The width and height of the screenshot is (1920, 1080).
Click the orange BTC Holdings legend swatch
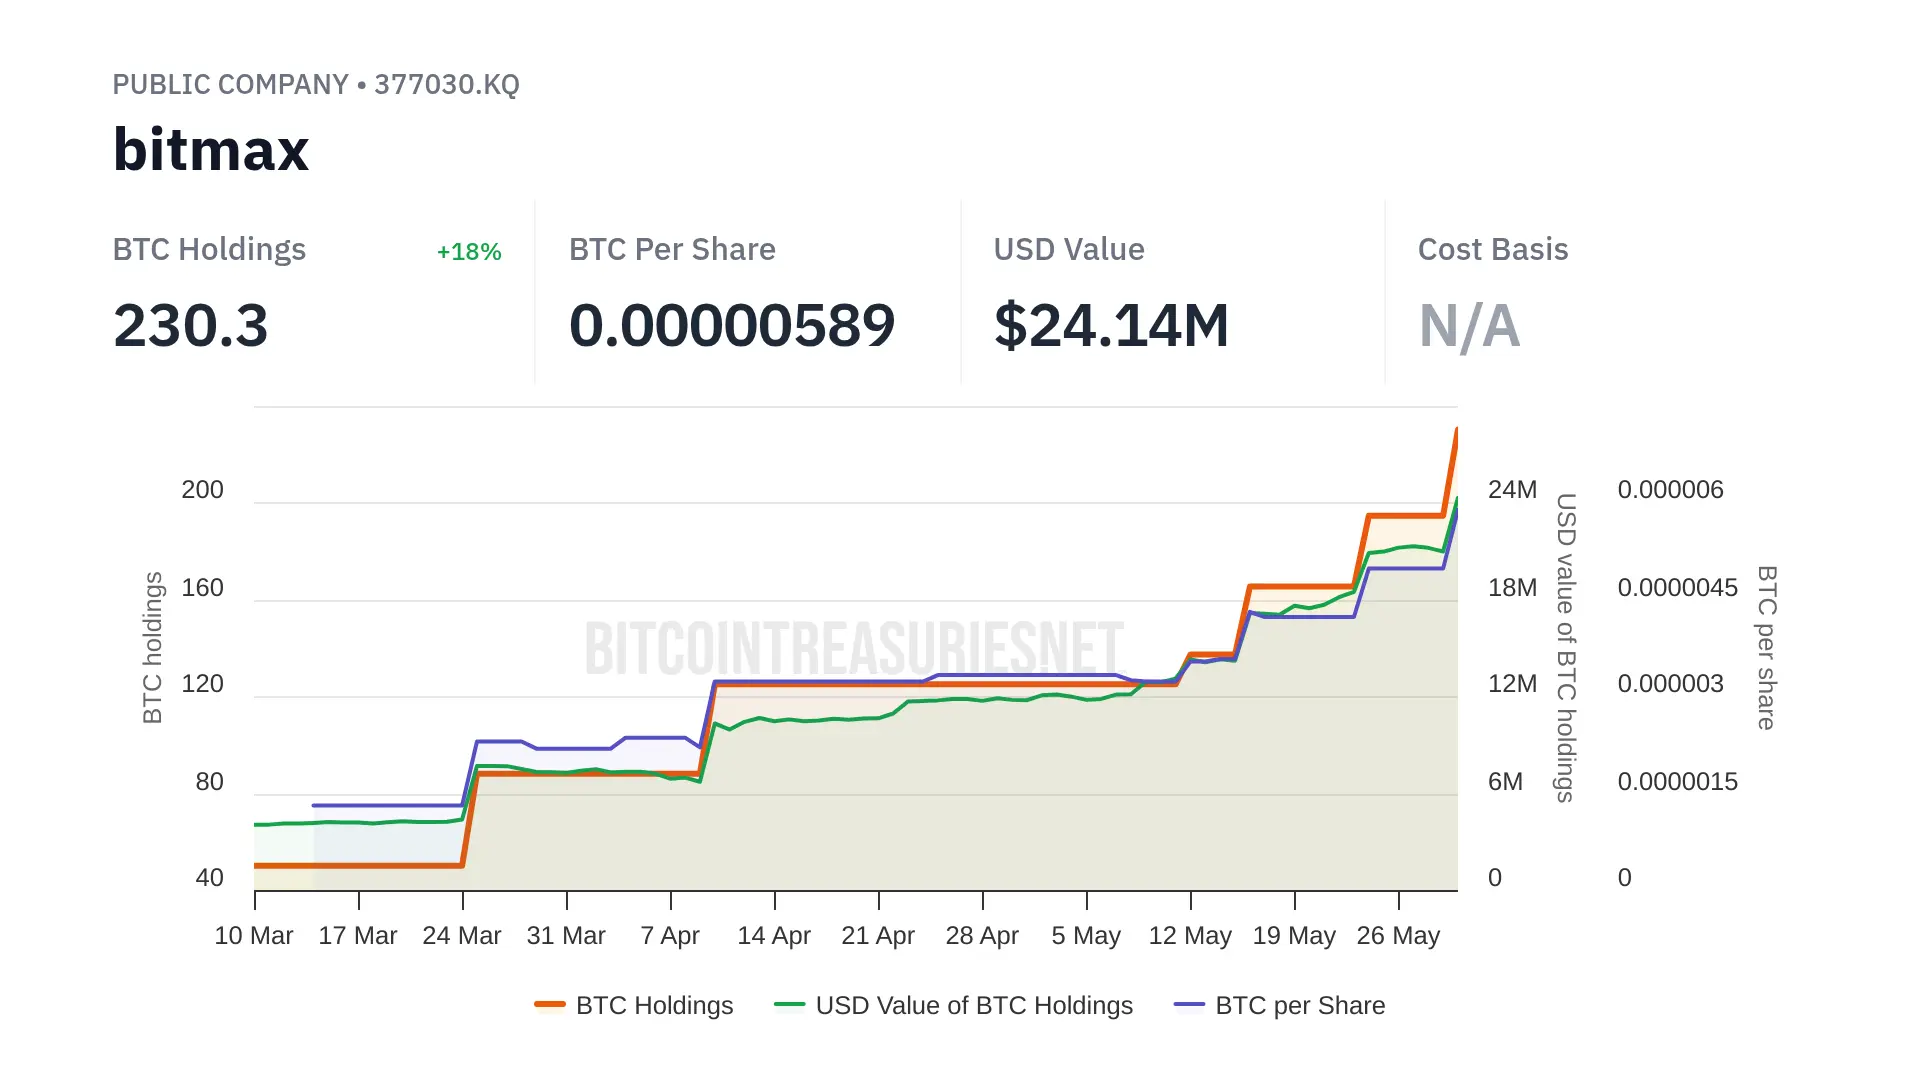(550, 1005)
